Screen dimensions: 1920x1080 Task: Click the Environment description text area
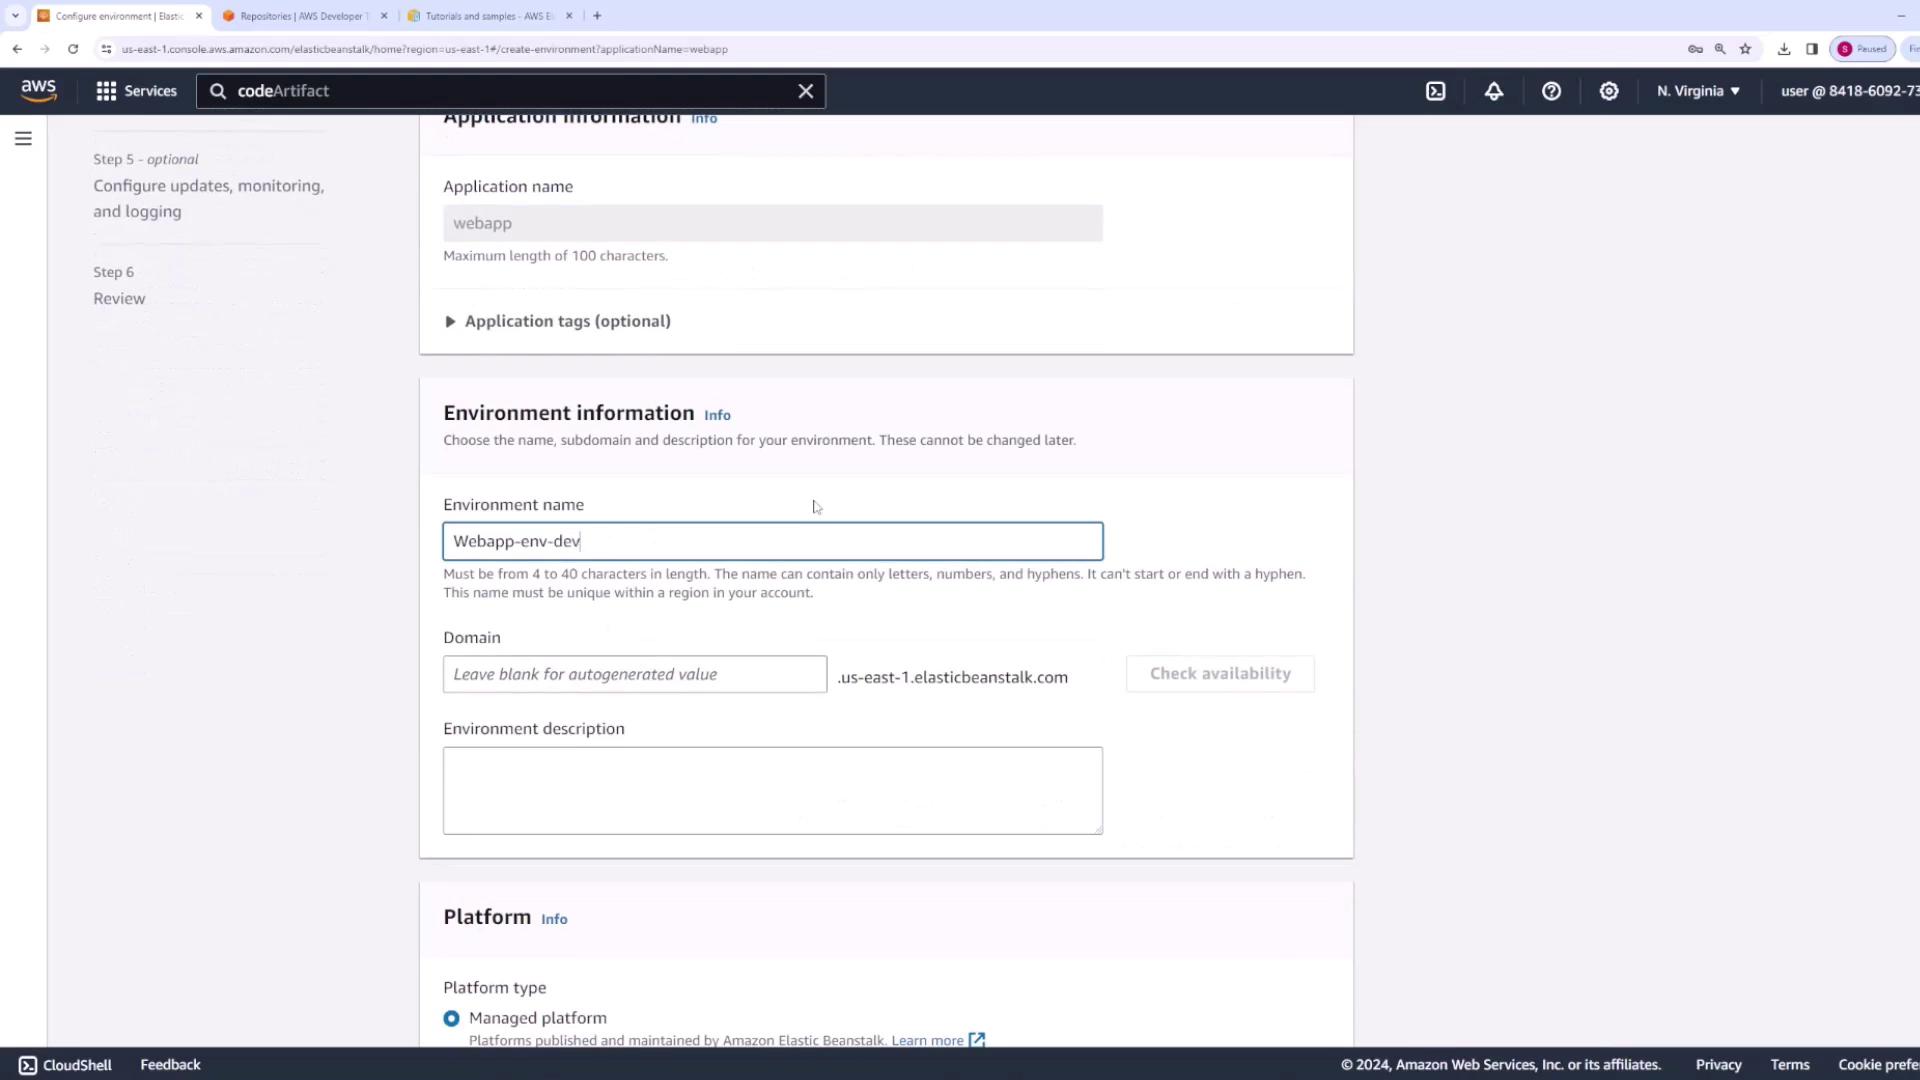772,790
